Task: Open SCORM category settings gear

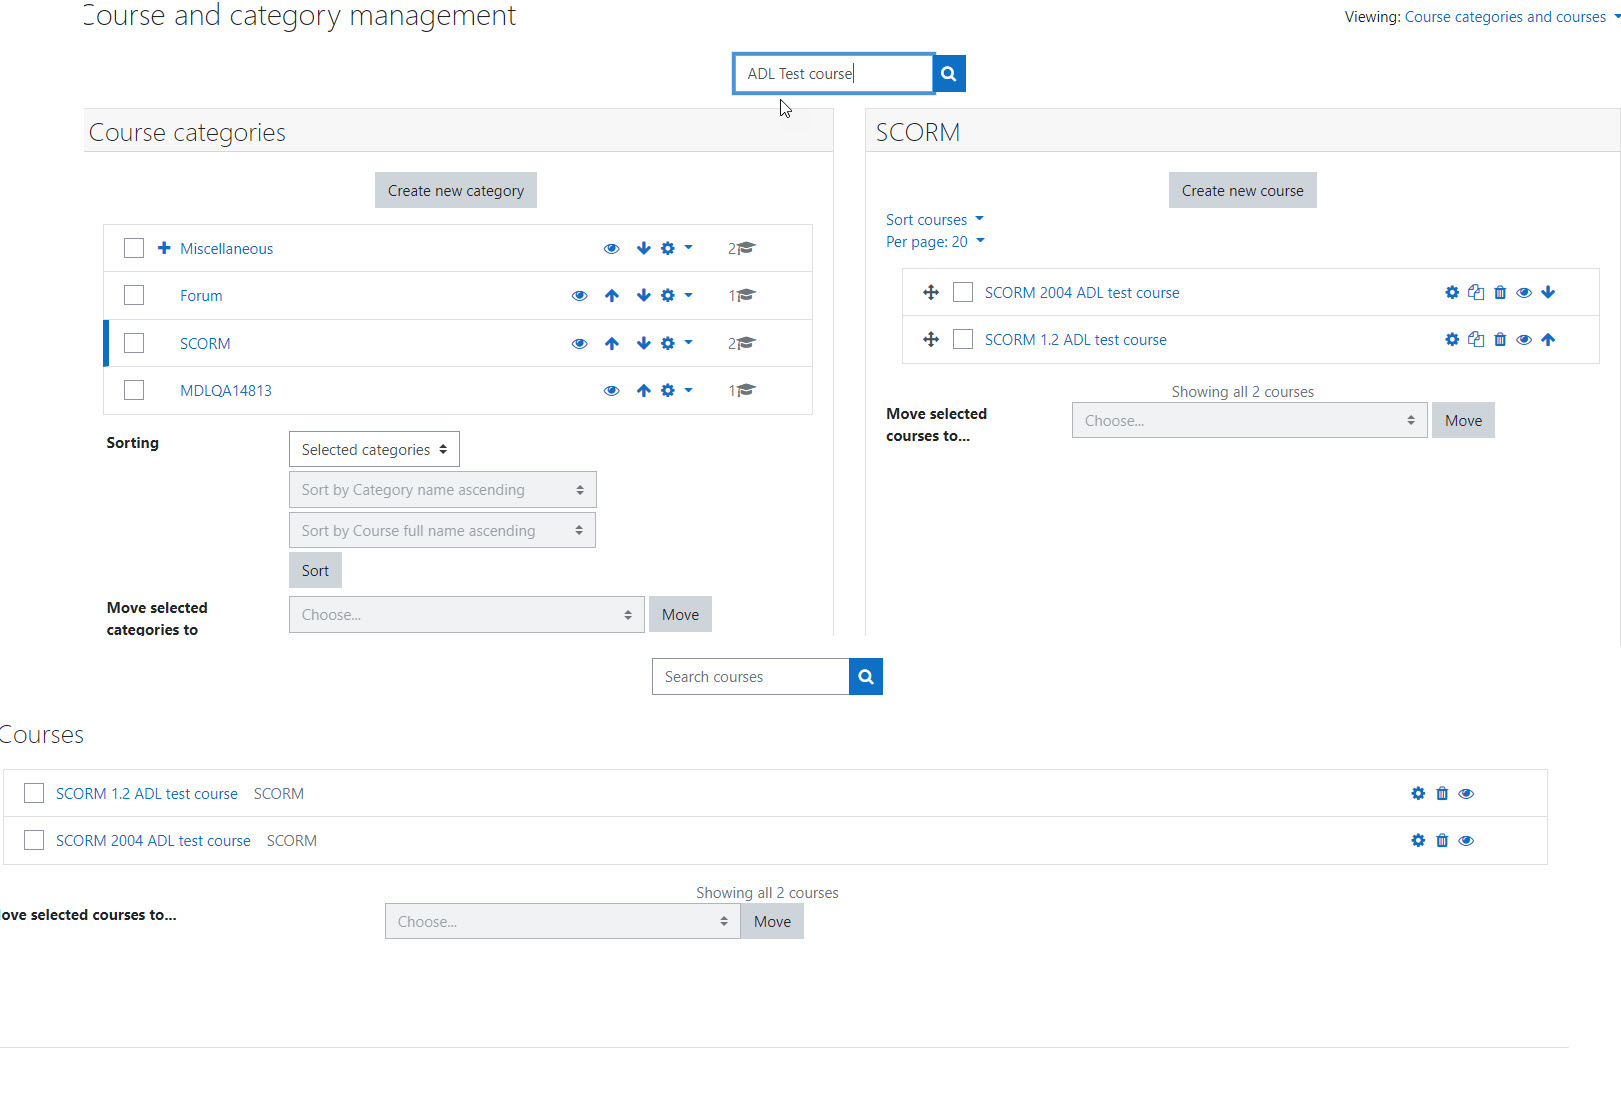Action: [x=668, y=343]
